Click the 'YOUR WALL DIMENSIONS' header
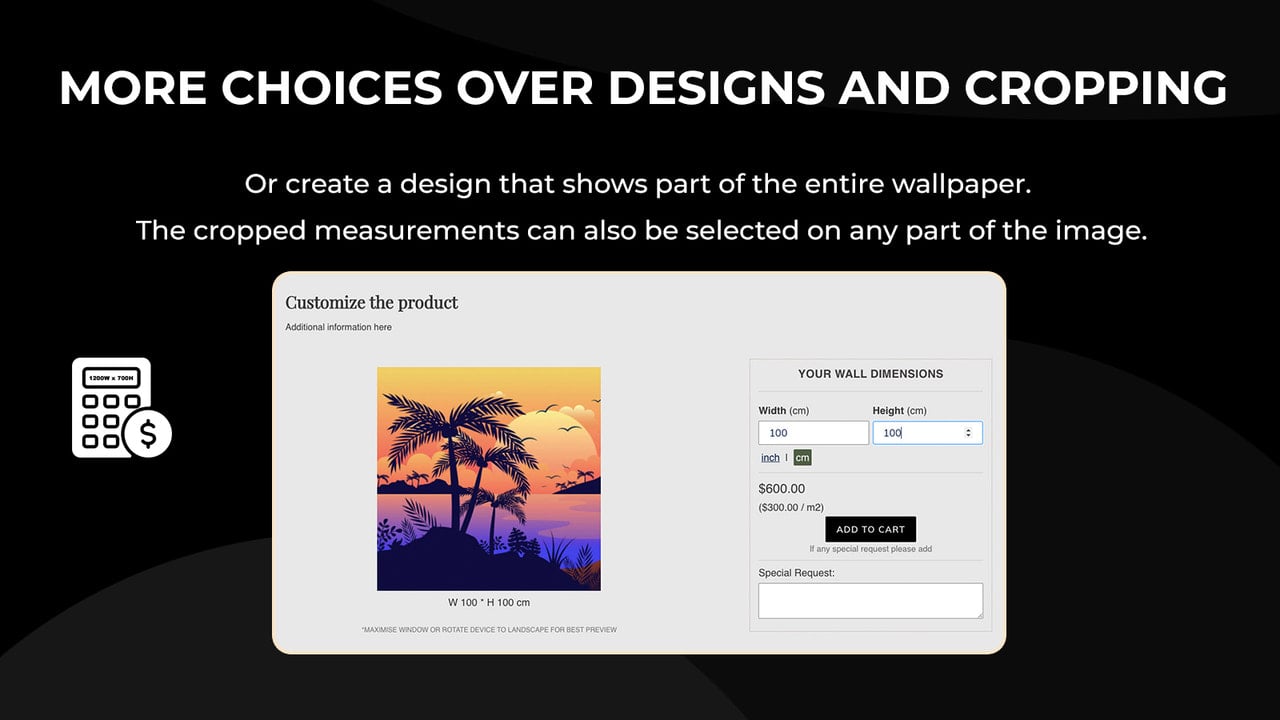Viewport: 1280px width, 720px height. point(870,374)
